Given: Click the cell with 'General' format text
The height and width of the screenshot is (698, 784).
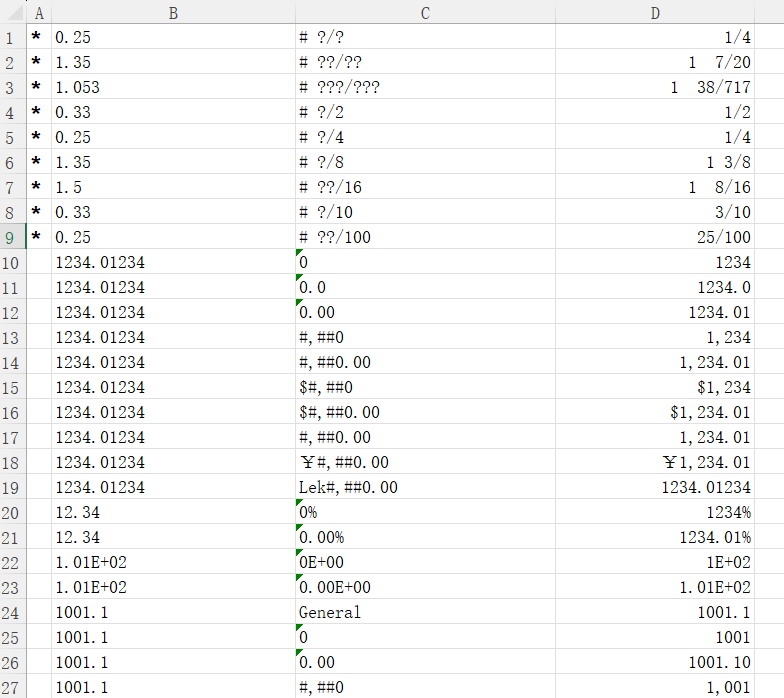Looking at the screenshot, I should (425, 612).
